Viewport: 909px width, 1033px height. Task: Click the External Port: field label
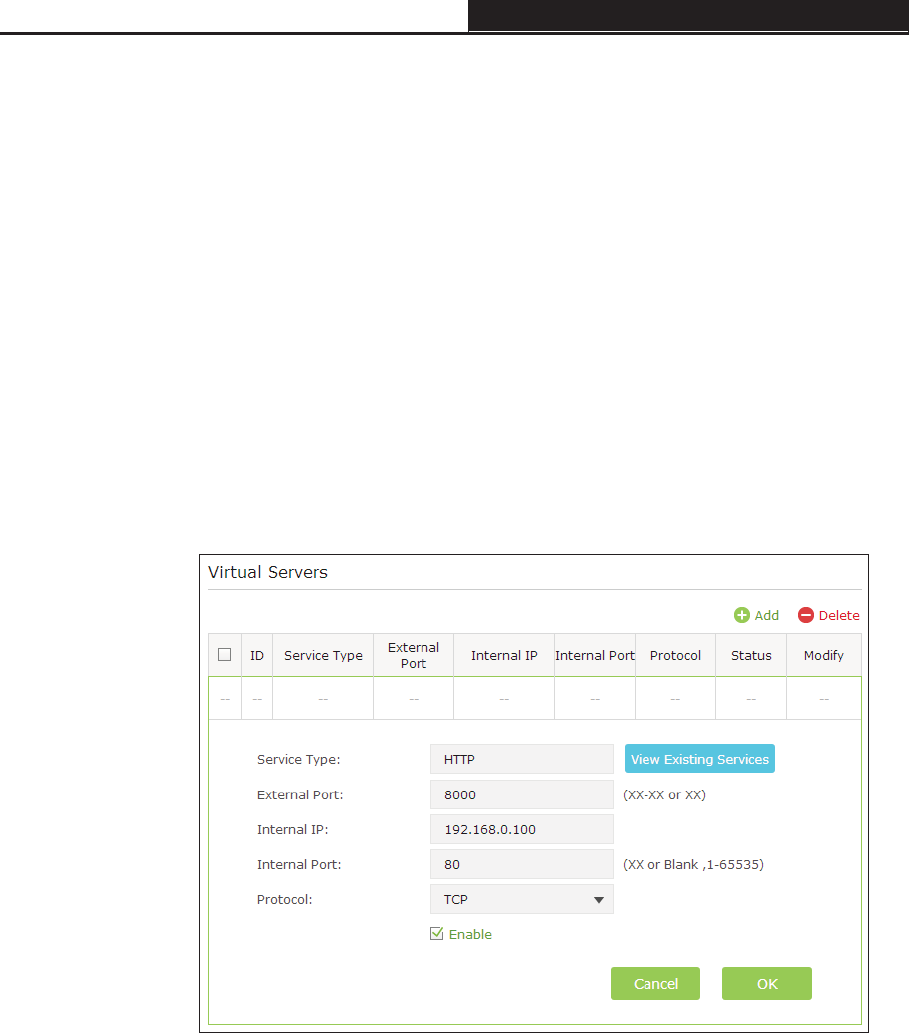click(300, 795)
